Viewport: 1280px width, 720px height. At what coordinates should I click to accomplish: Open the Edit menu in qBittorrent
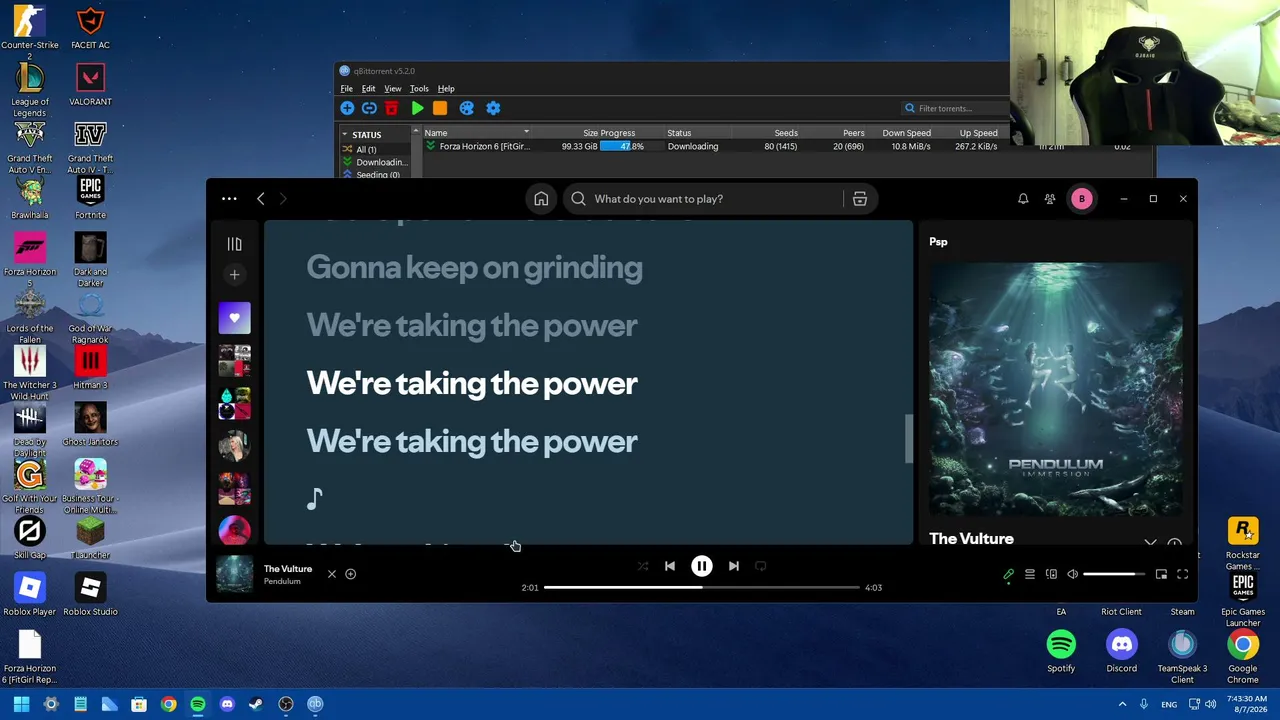(368, 89)
